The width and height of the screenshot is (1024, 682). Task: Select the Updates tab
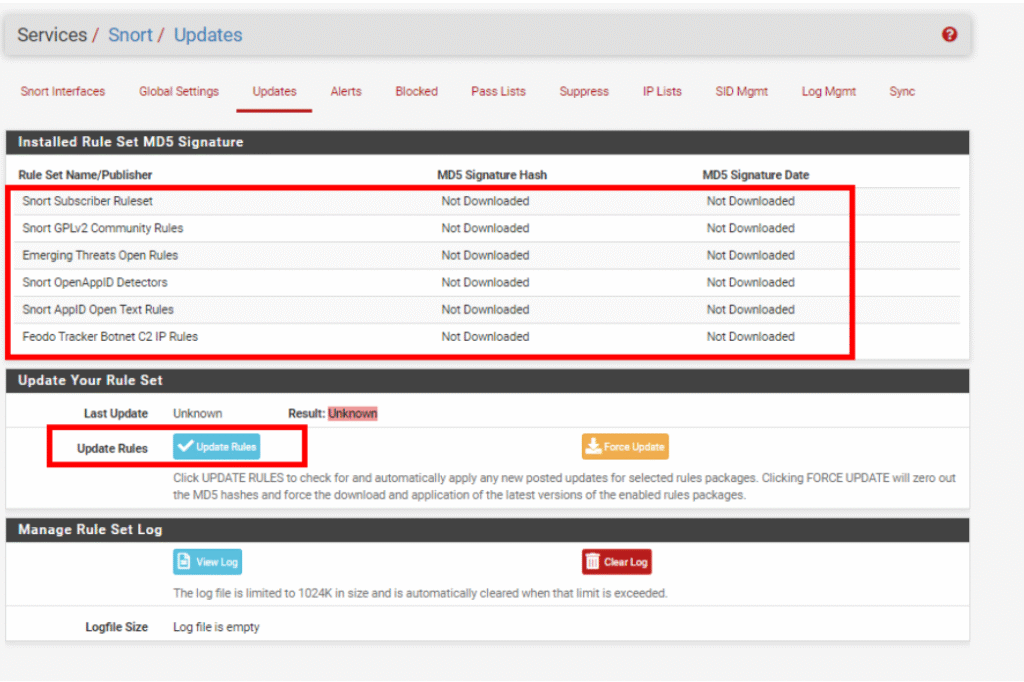click(274, 91)
